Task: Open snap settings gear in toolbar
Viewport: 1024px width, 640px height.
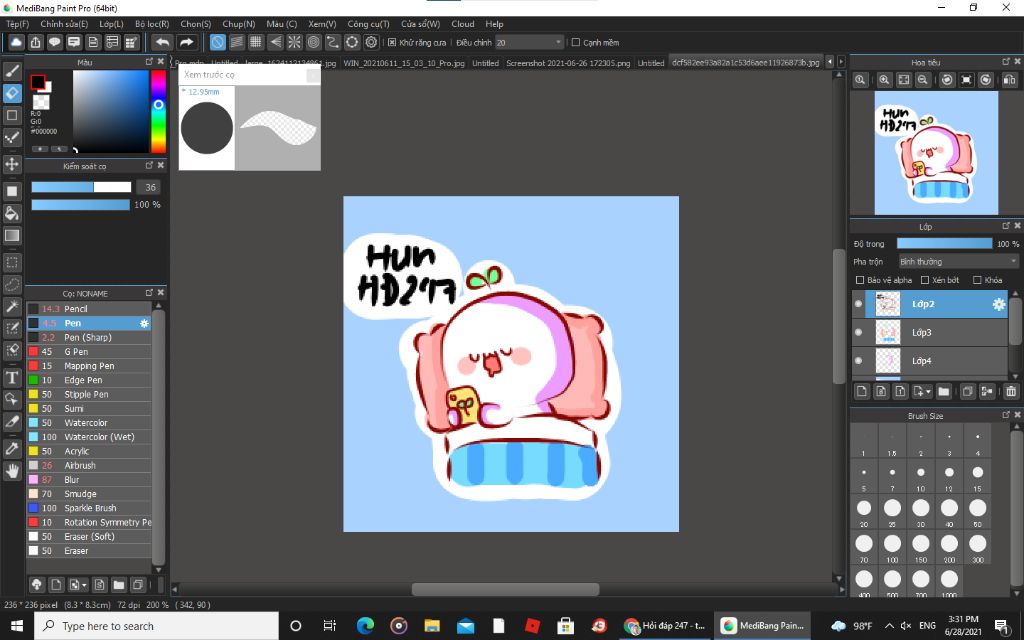Action: pyautogui.click(x=372, y=42)
